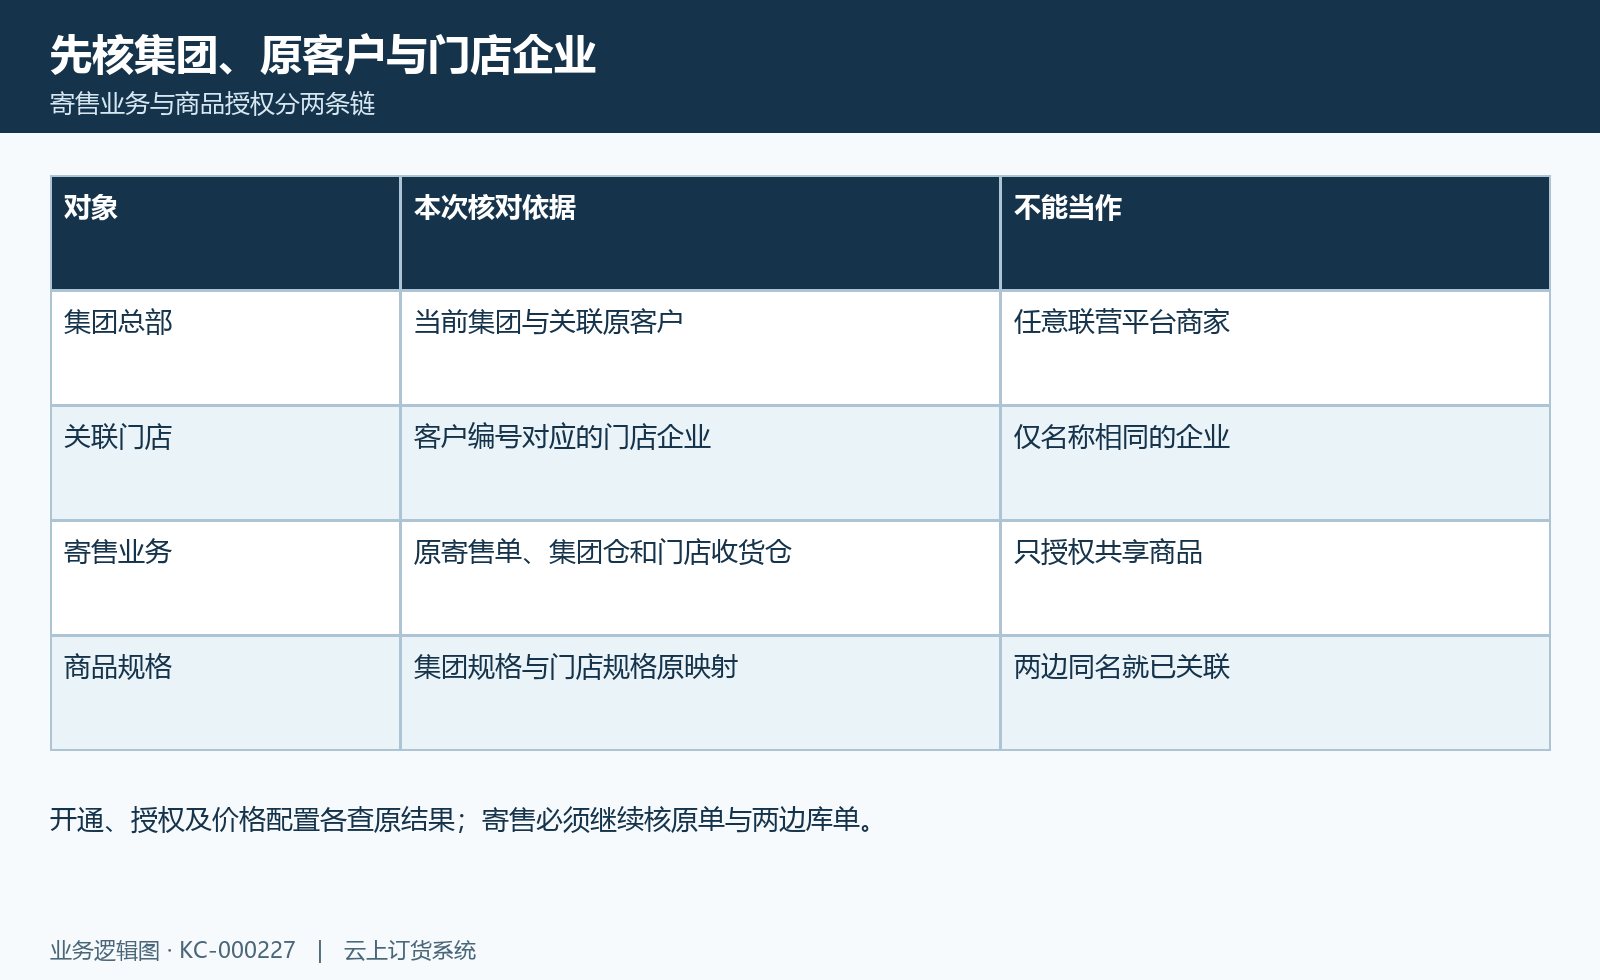Image resolution: width=1600 pixels, height=980 pixels.
Task: Click the cell 当前集团与关联原客户
Action: pyautogui.click(x=700, y=348)
